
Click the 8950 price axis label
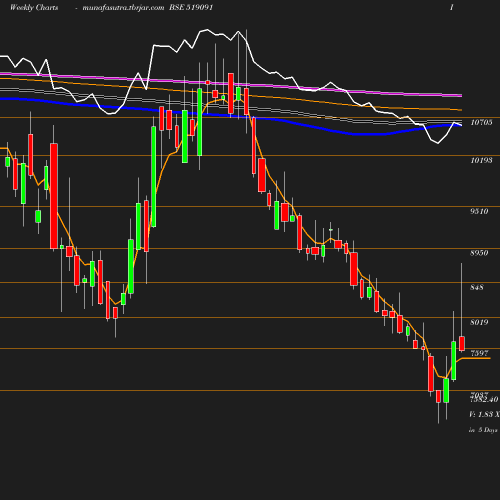point(479,253)
